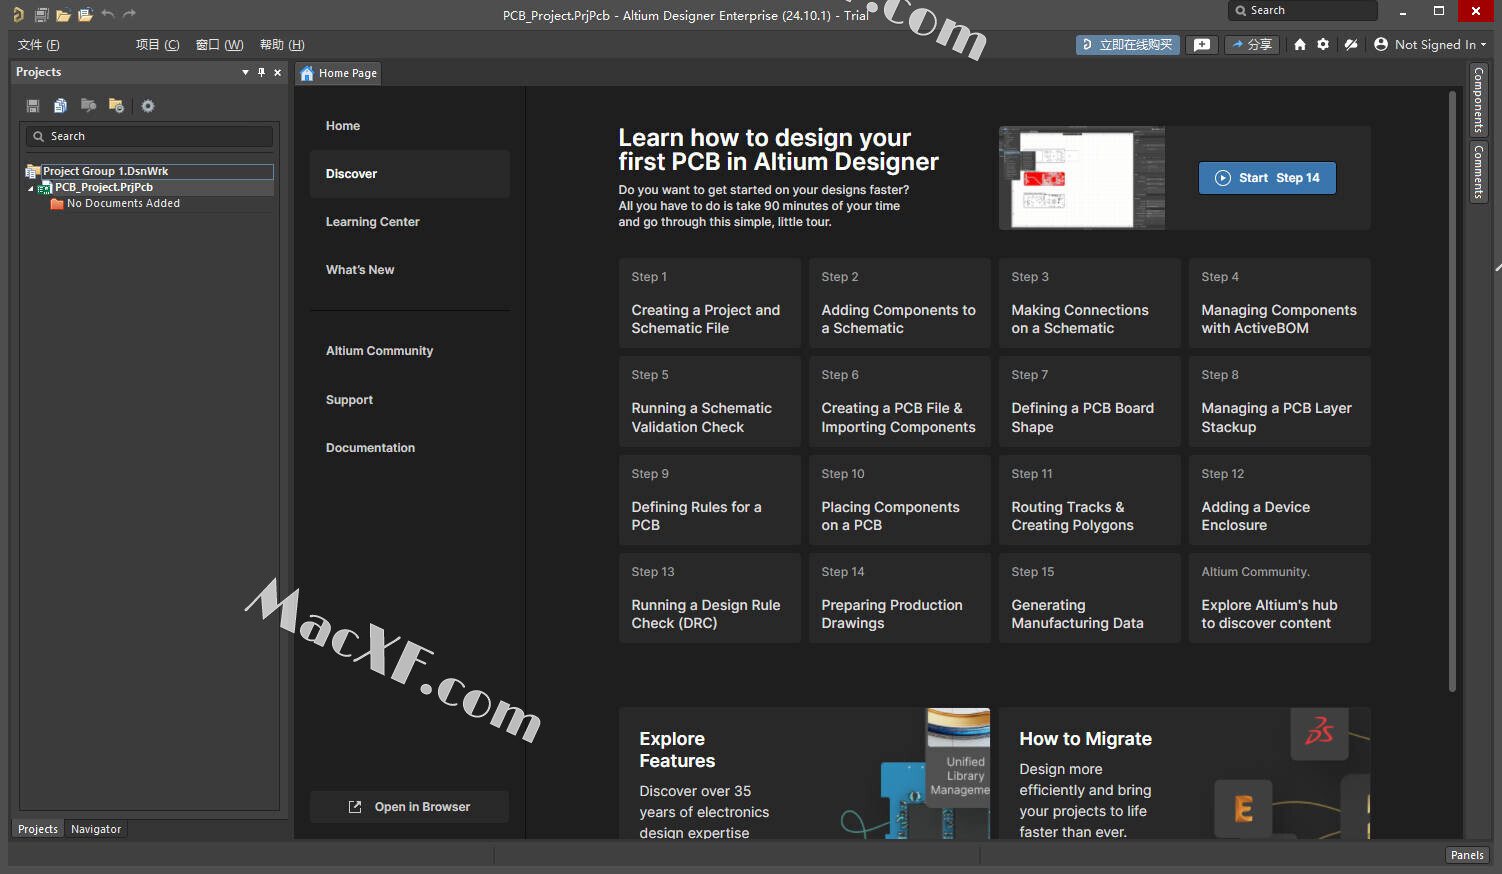
Task: Open Step 8 Managing a PCB Layer Stackup
Action: 1280,401
